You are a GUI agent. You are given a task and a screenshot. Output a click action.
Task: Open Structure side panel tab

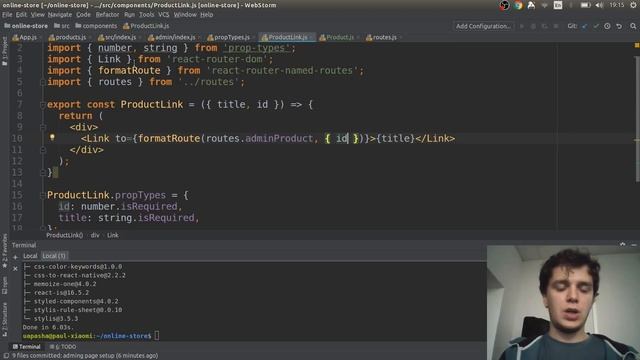click(x=4, y=320)
